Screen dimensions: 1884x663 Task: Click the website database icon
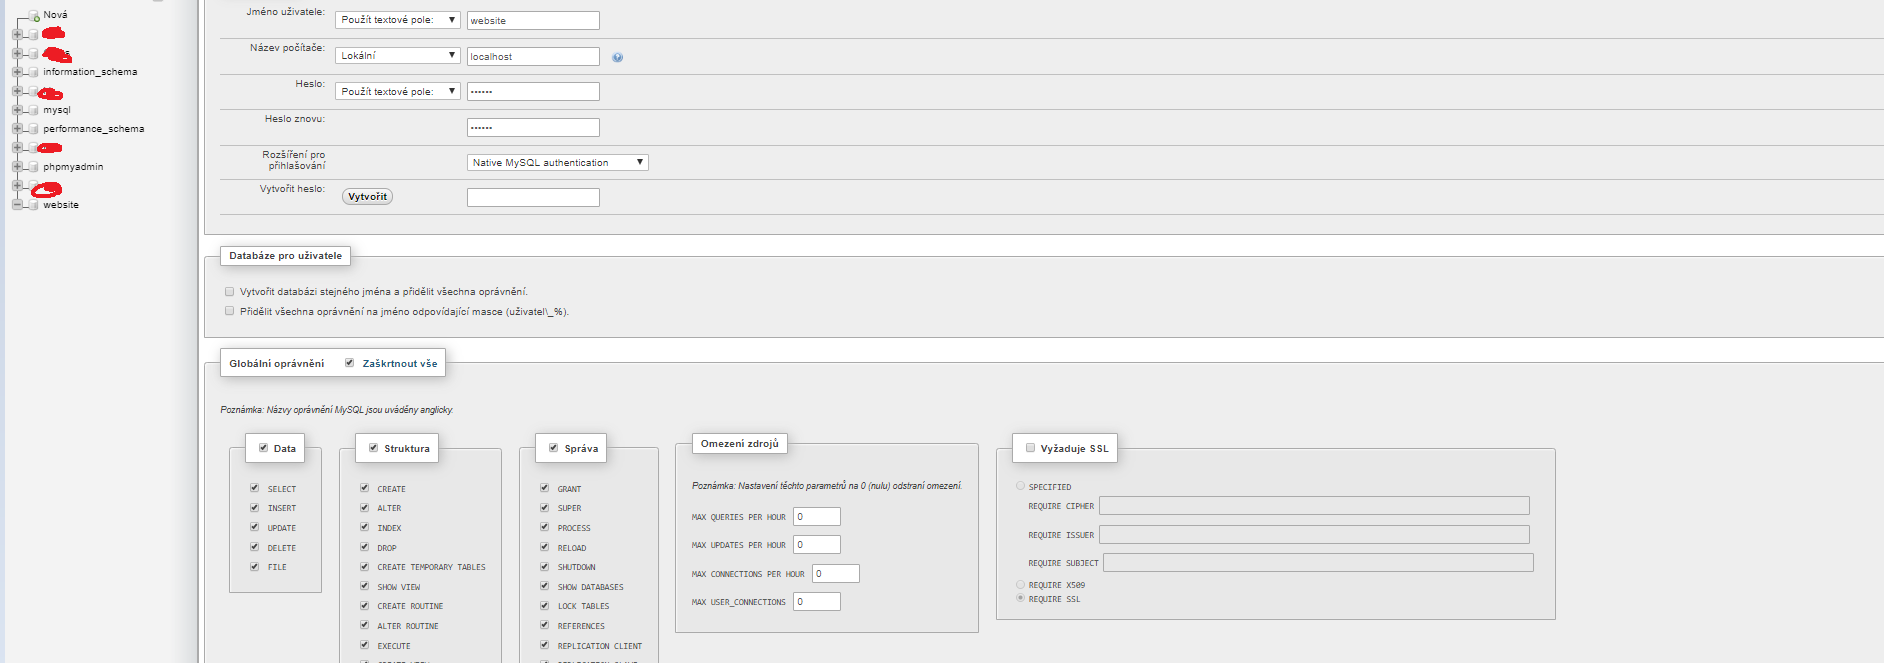33,205
